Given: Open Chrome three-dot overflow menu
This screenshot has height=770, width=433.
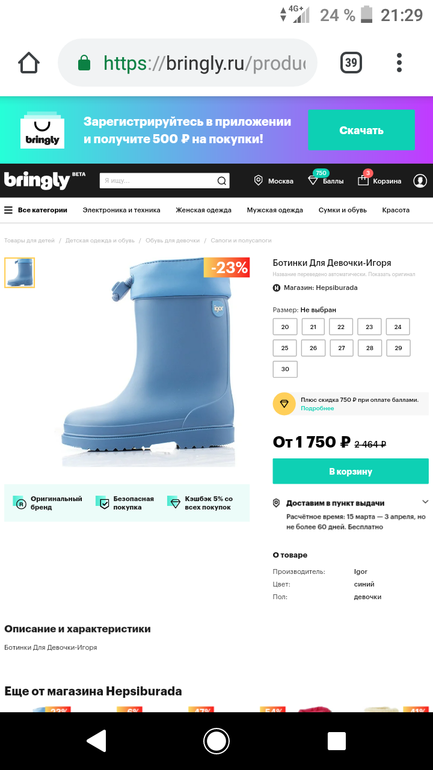Looking at the screenshot, I should point(399,63).
